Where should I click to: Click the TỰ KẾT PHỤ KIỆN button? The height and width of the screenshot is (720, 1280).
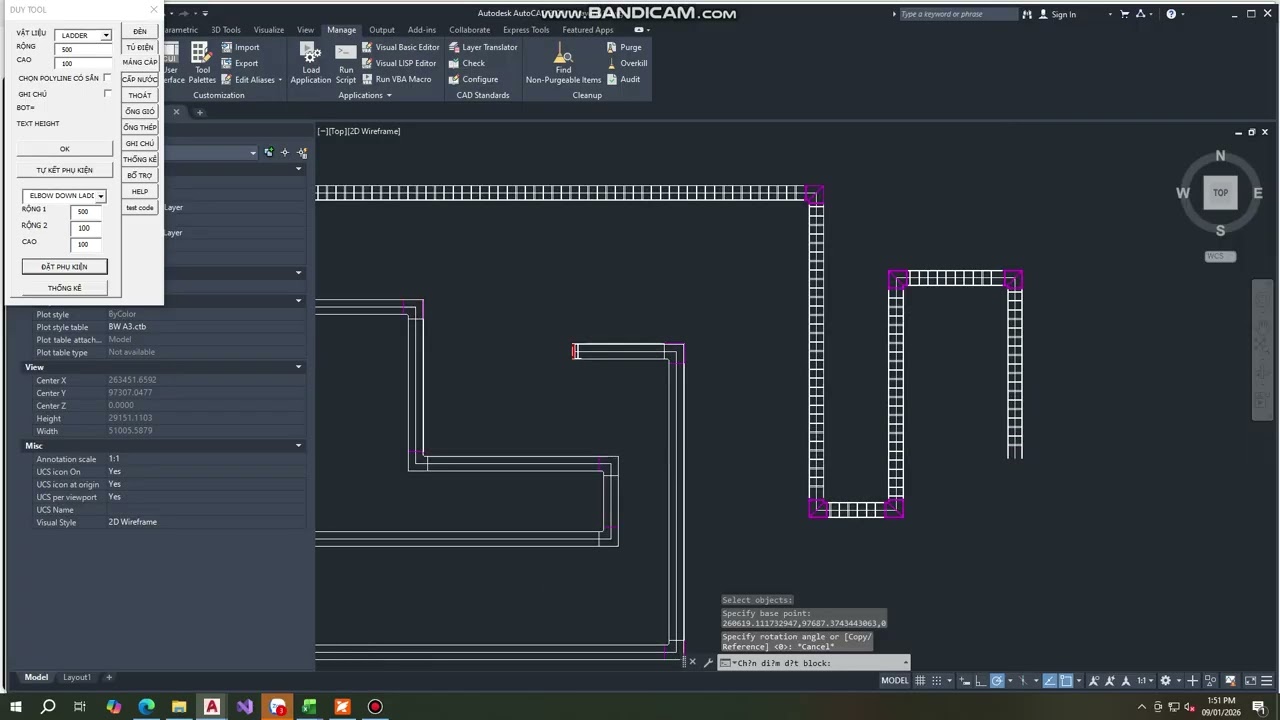[x=65, y=170]
